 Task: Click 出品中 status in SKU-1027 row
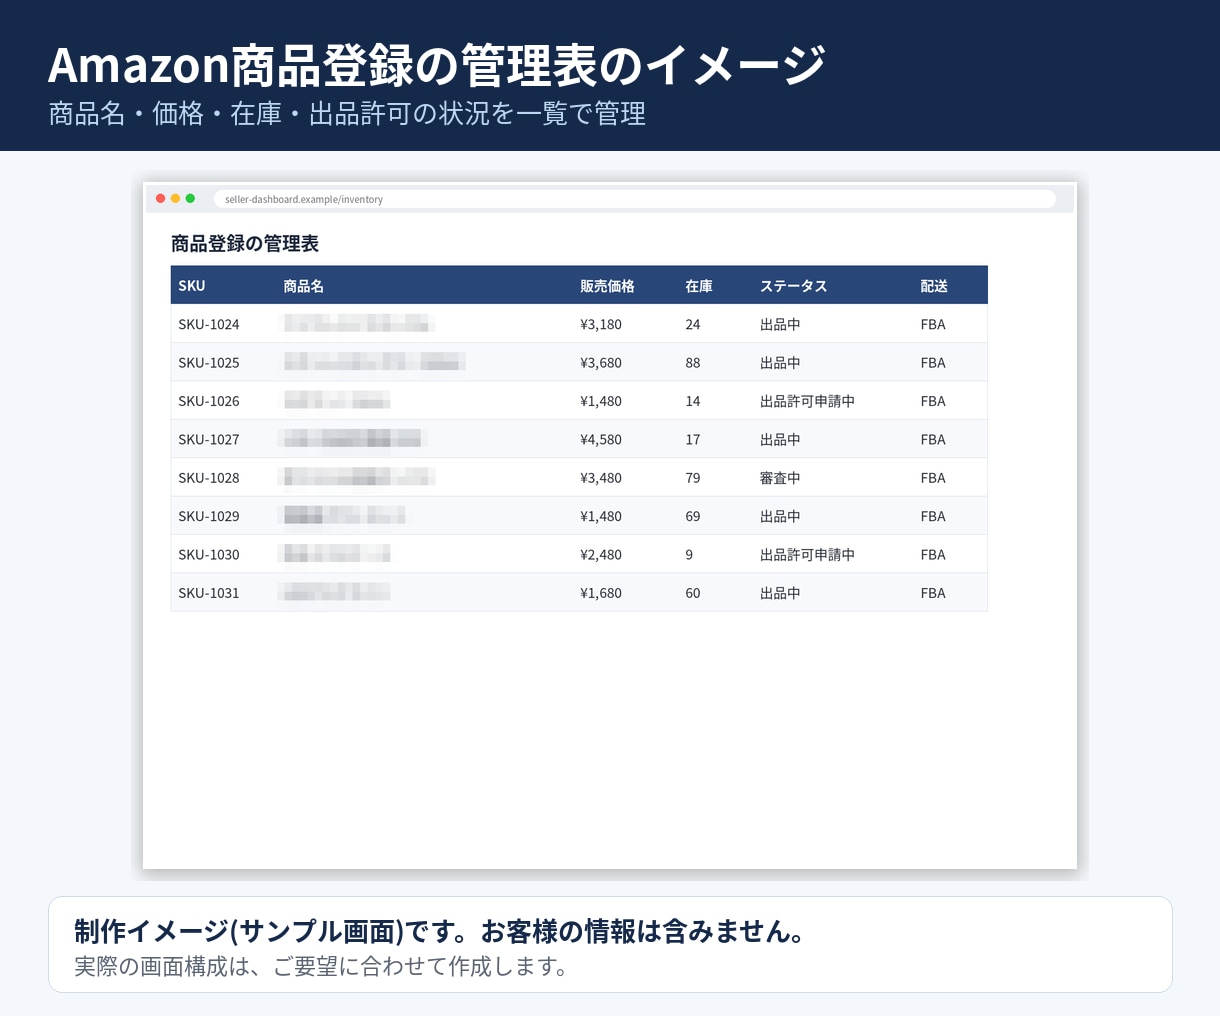coord(780,439)
